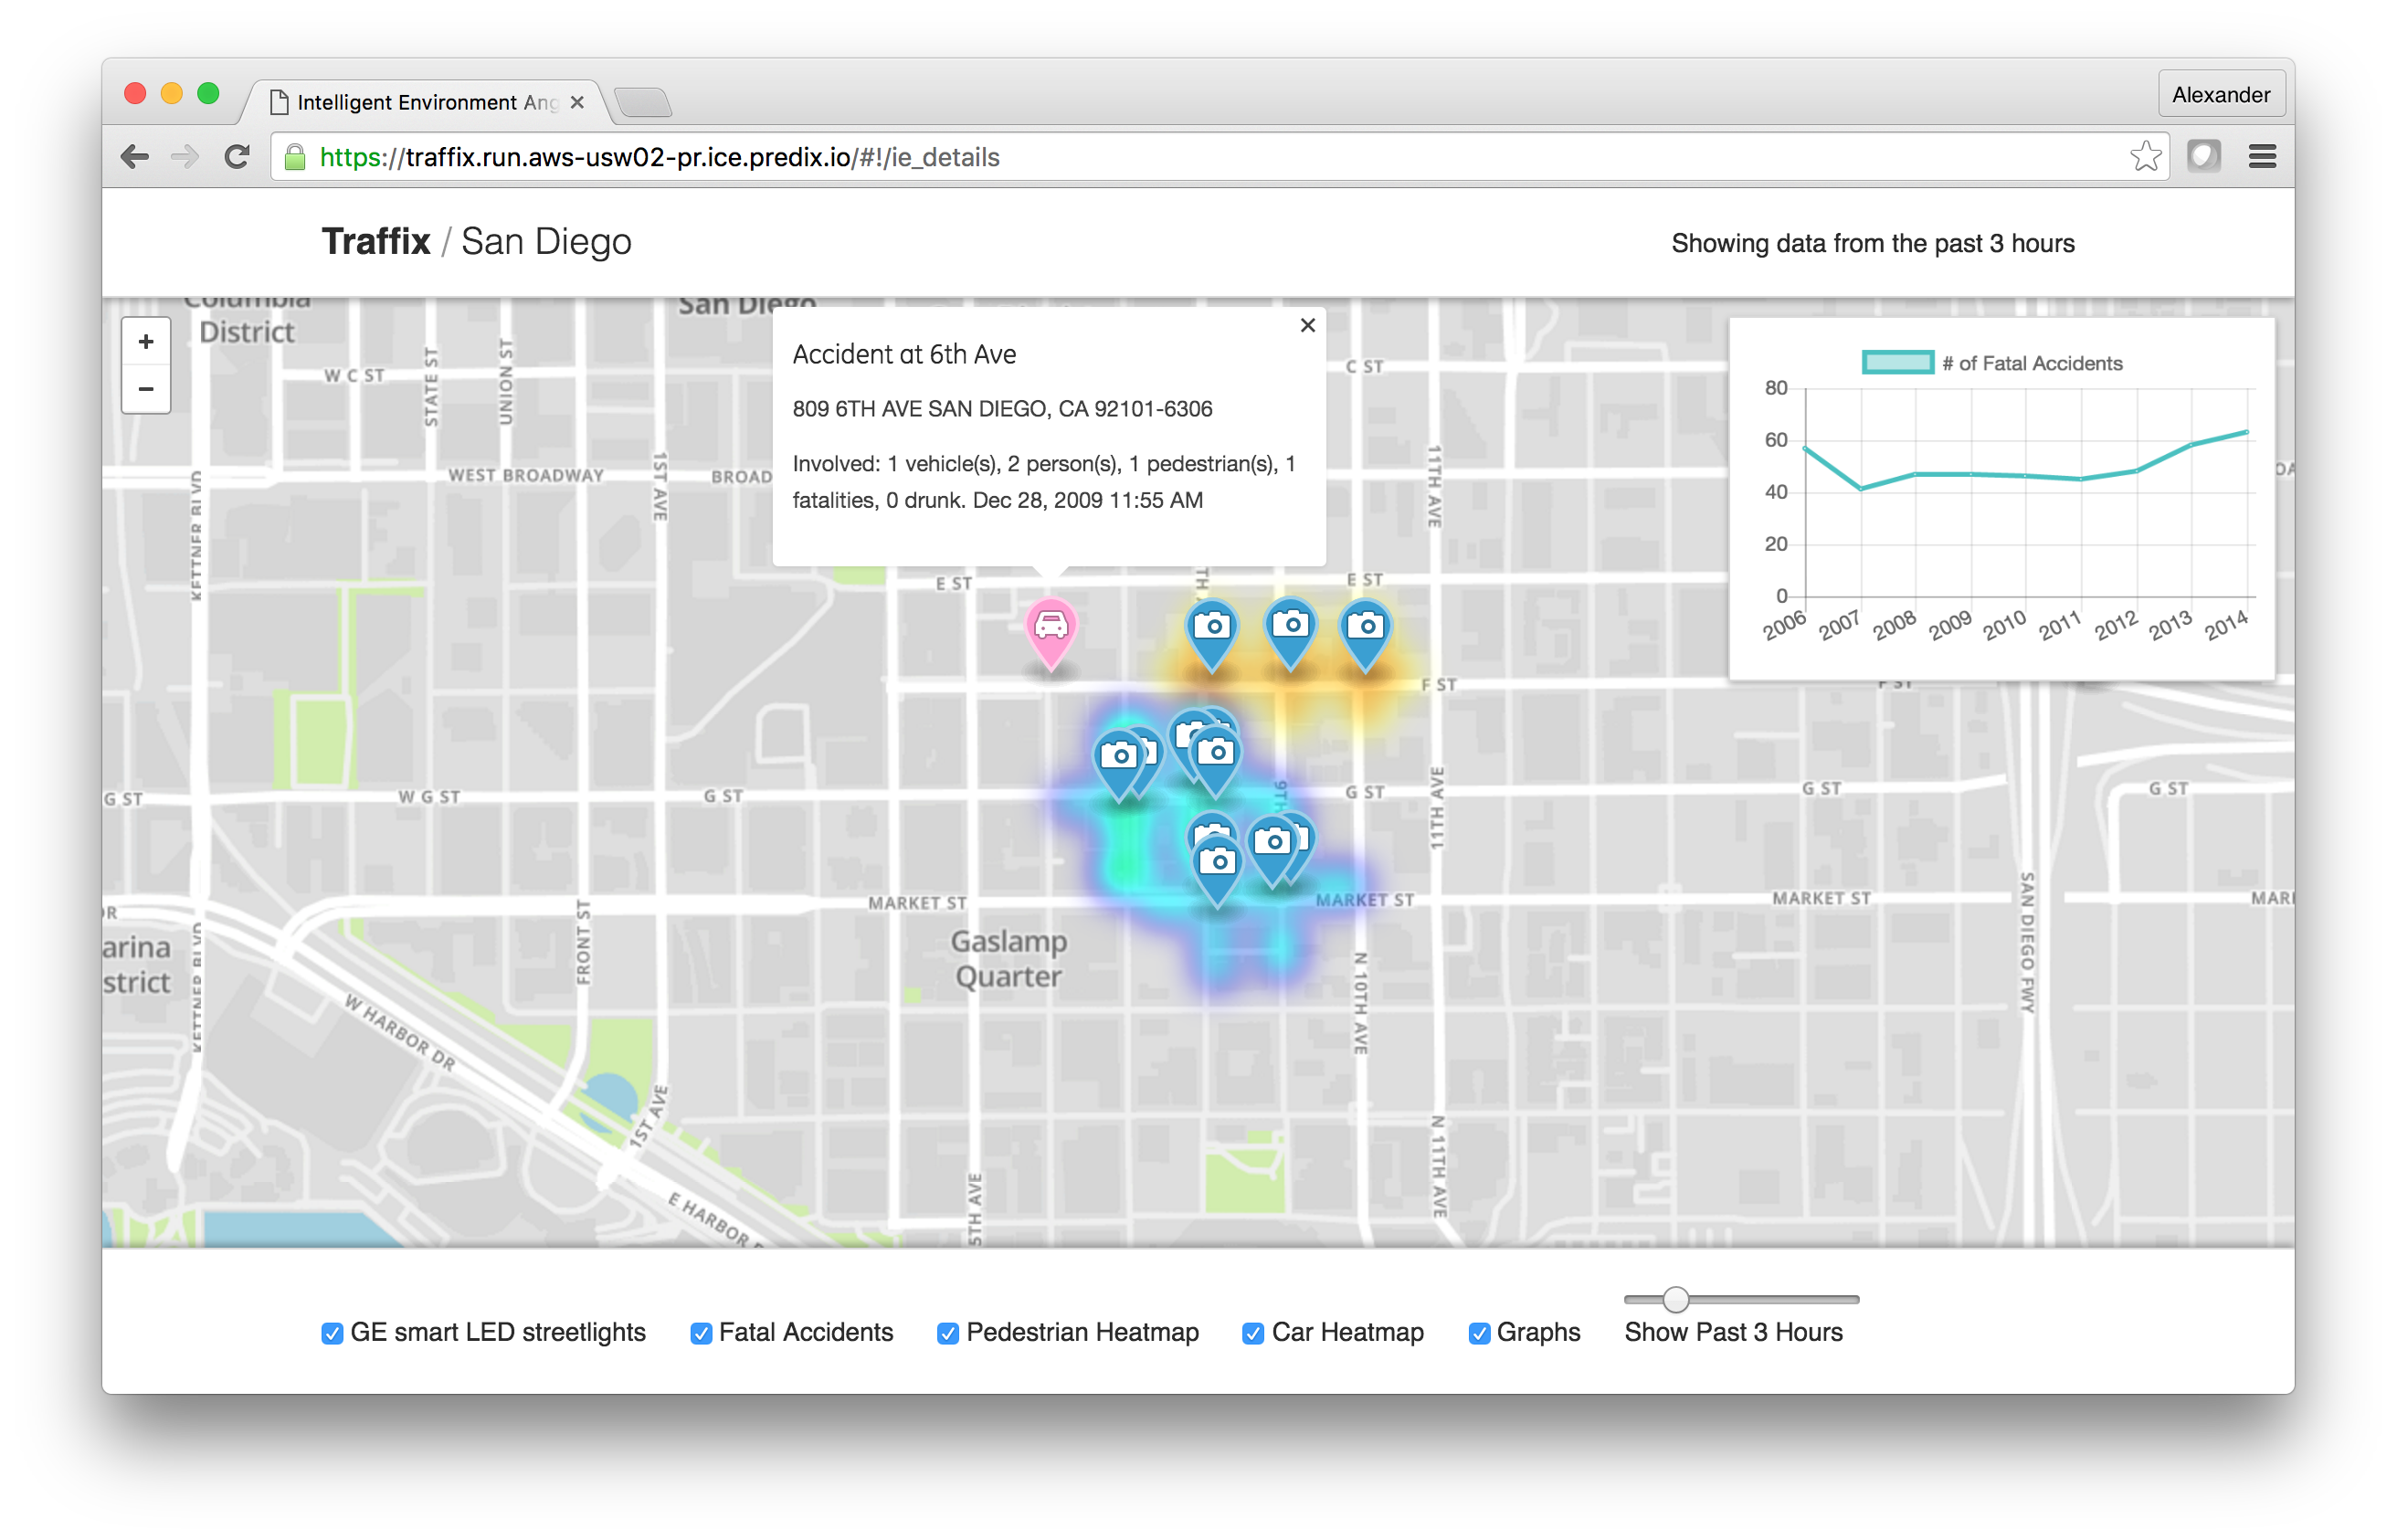Uncheck GE smart LED streetlights

[x=332, y=1333]
